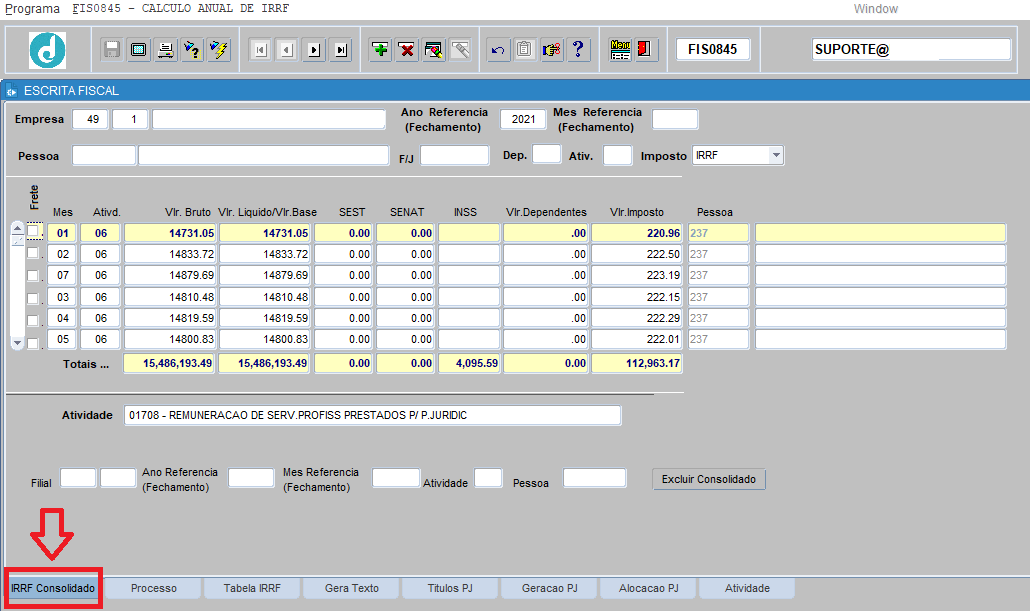Click the FIS0845 program code field
Image resolution: width=1030 pixels, height=611 pixels.
click(713, 49)
